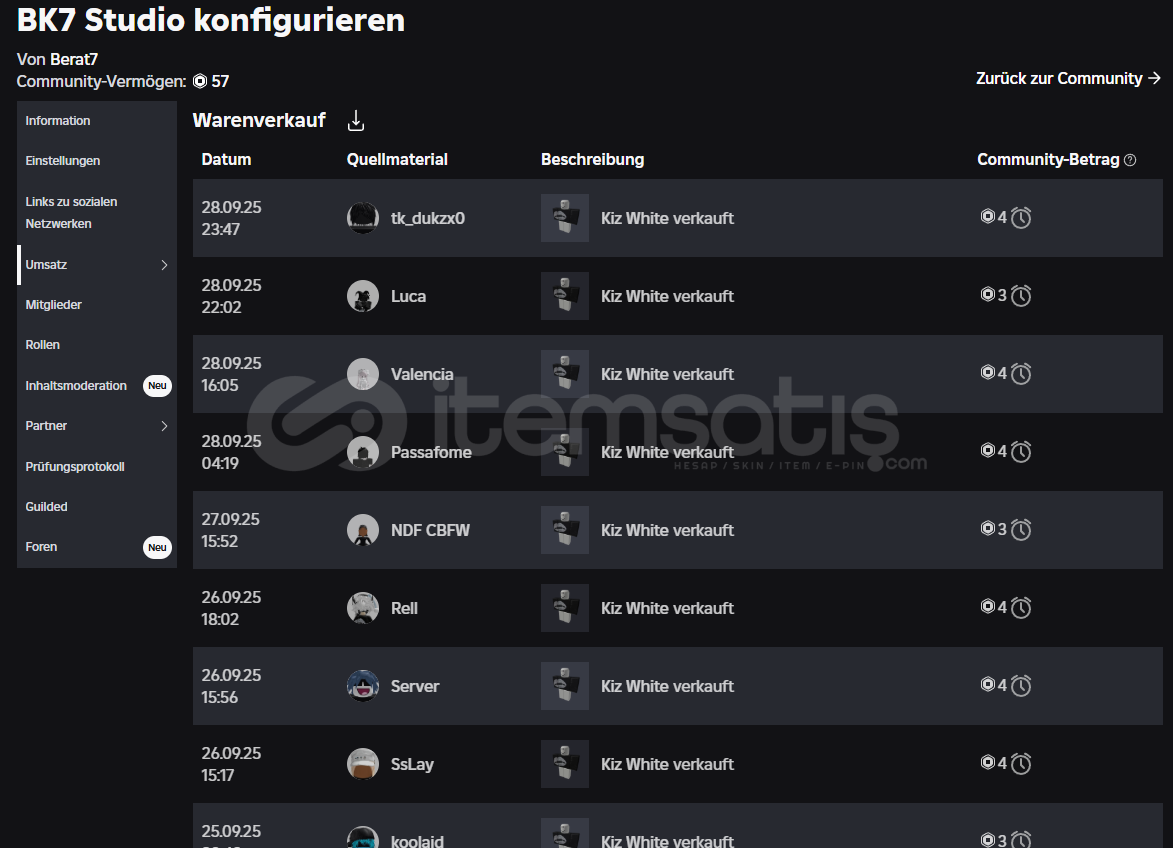Open Valencia's user profile link
The image size is (1173, 848).
coord(422,374)
